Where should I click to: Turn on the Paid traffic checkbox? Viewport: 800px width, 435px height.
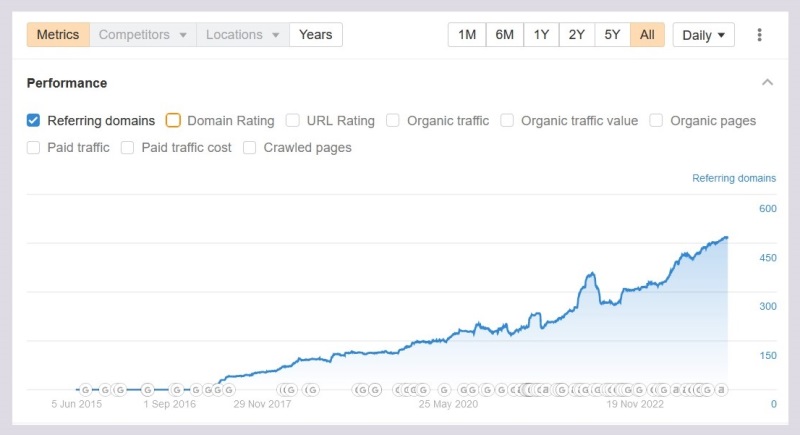pos(34,148)
